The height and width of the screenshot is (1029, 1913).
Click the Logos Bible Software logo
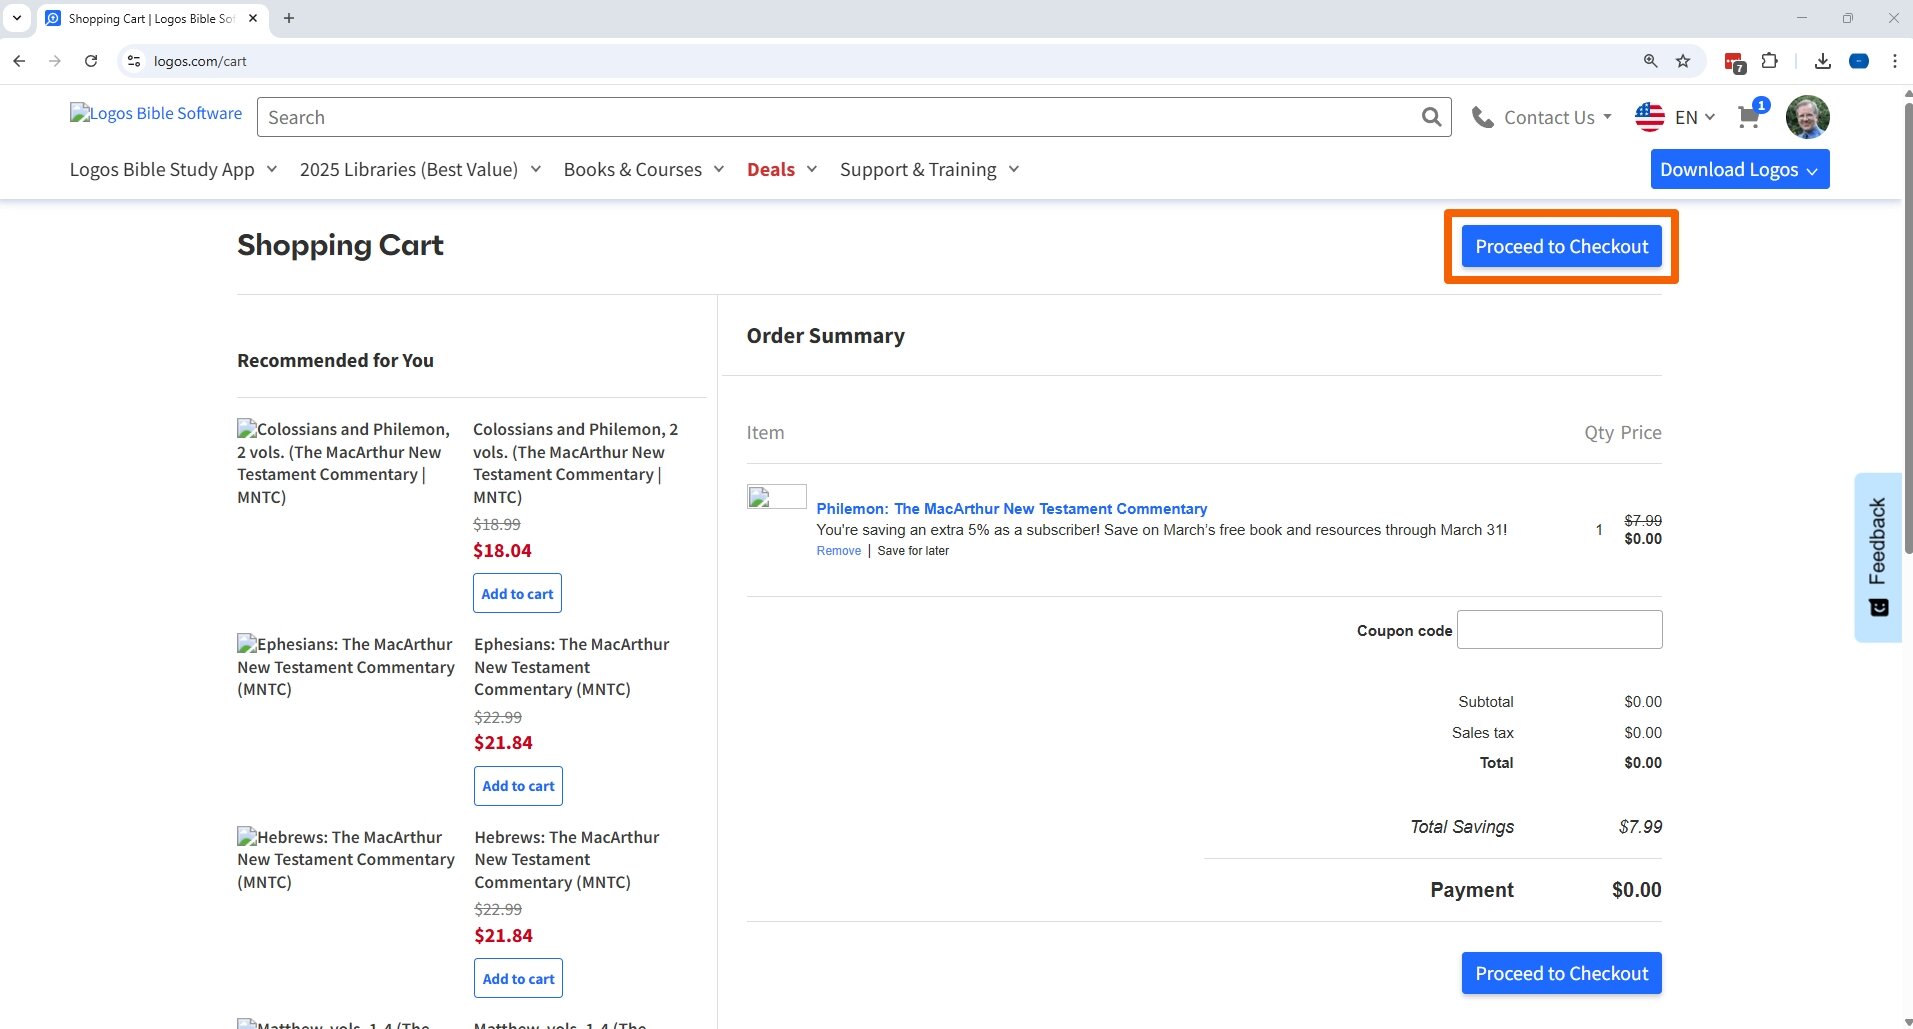(156, 113)
